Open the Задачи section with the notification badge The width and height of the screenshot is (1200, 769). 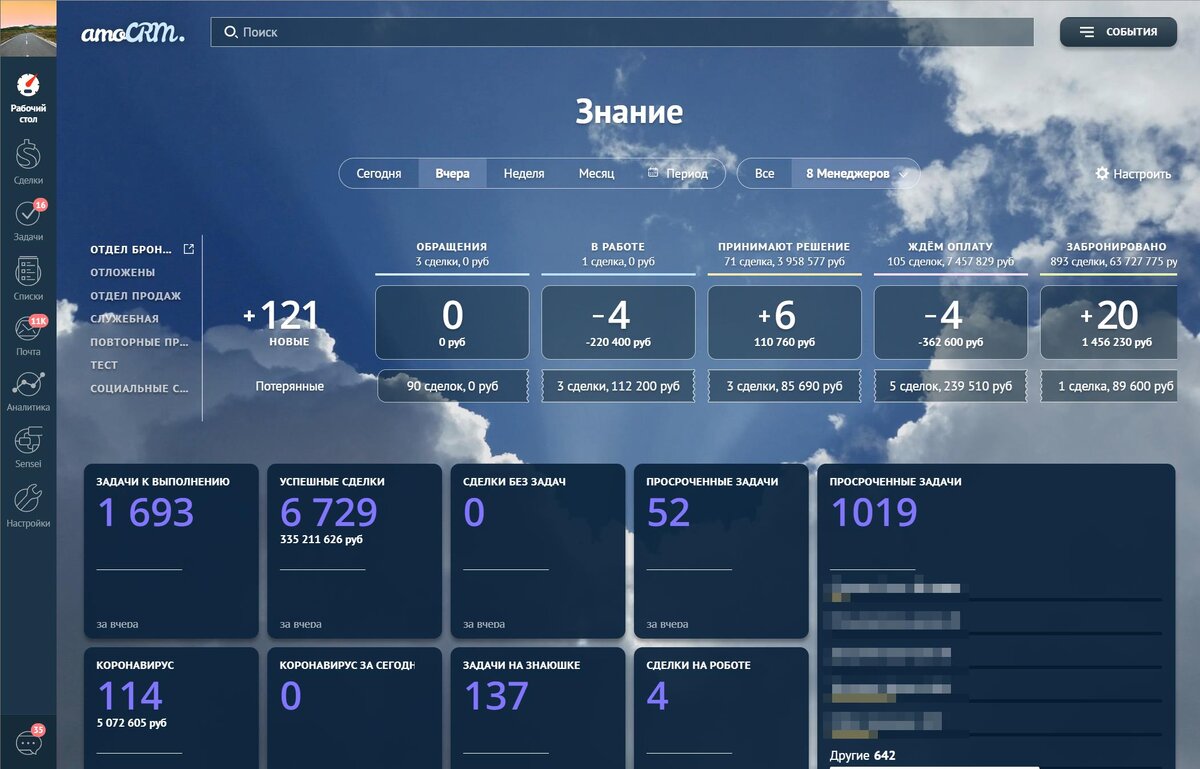(28, 218)
